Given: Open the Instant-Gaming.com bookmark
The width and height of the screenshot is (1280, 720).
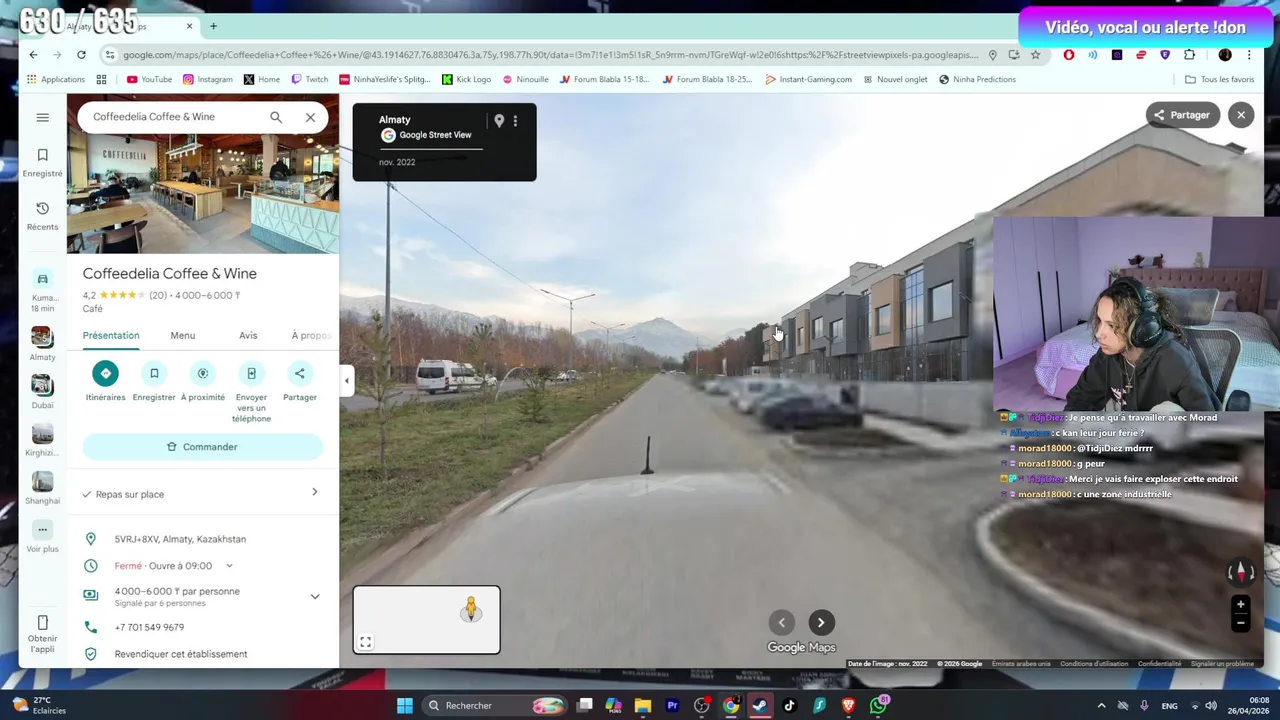Looking at the screenshot, I should (x=808, y=79).
